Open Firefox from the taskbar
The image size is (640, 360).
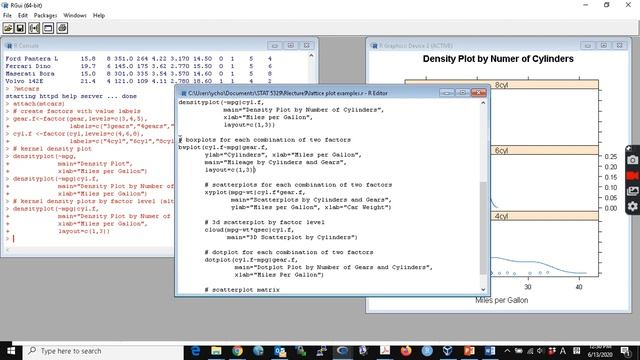[x=406, y=351]
